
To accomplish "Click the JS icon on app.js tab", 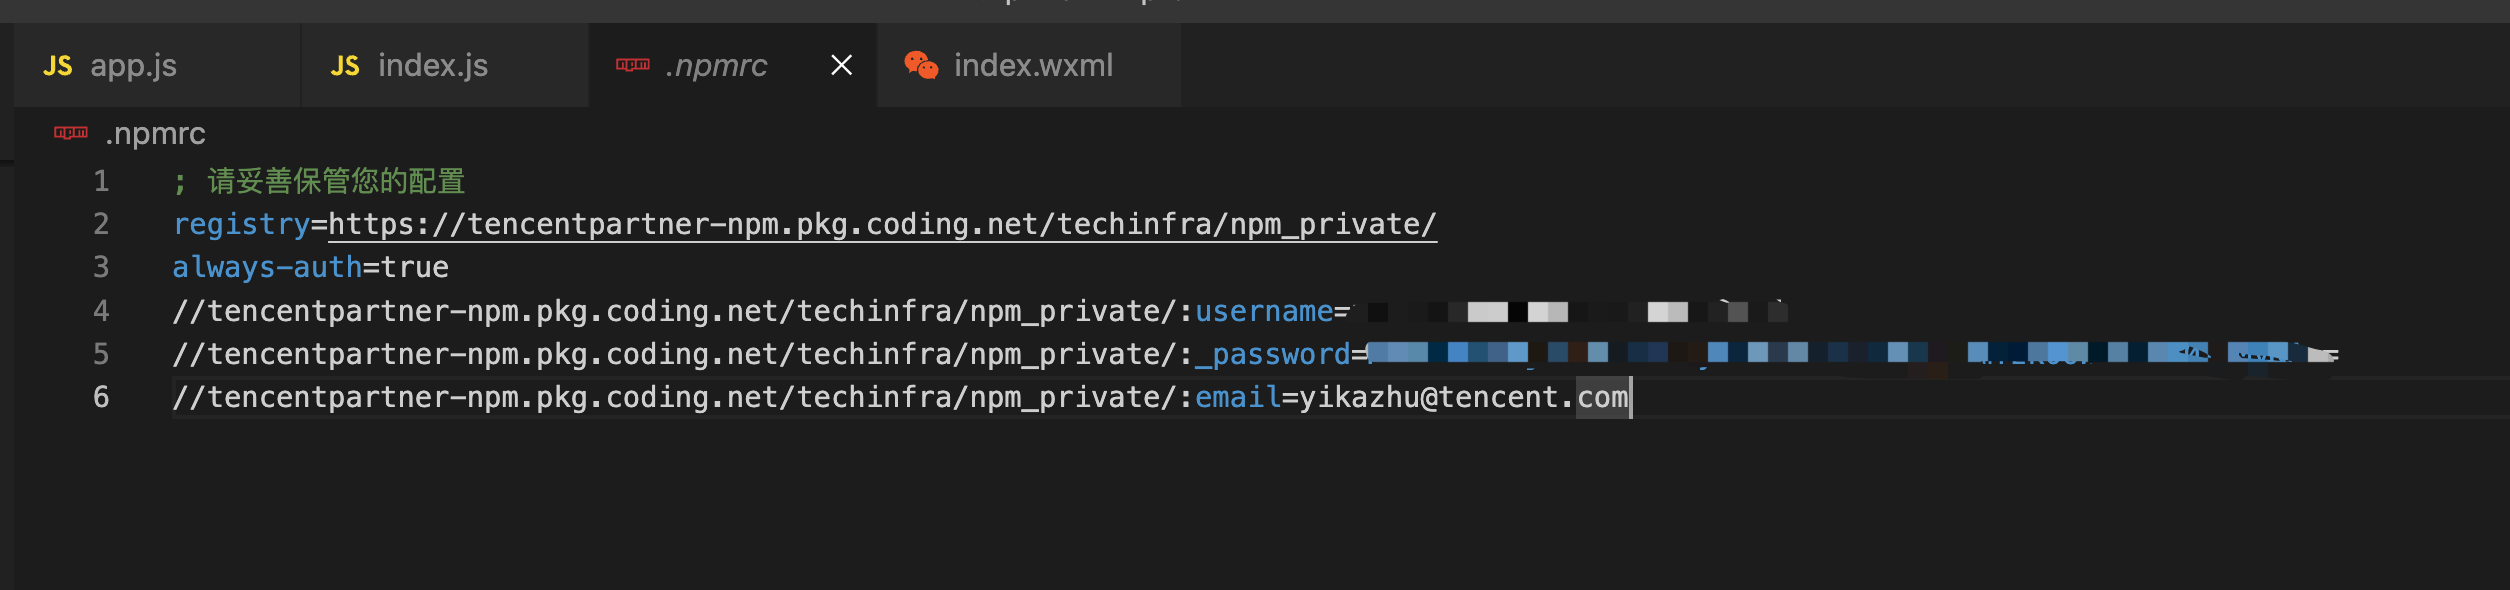I will pyautogui.click(x=58, y=66).
